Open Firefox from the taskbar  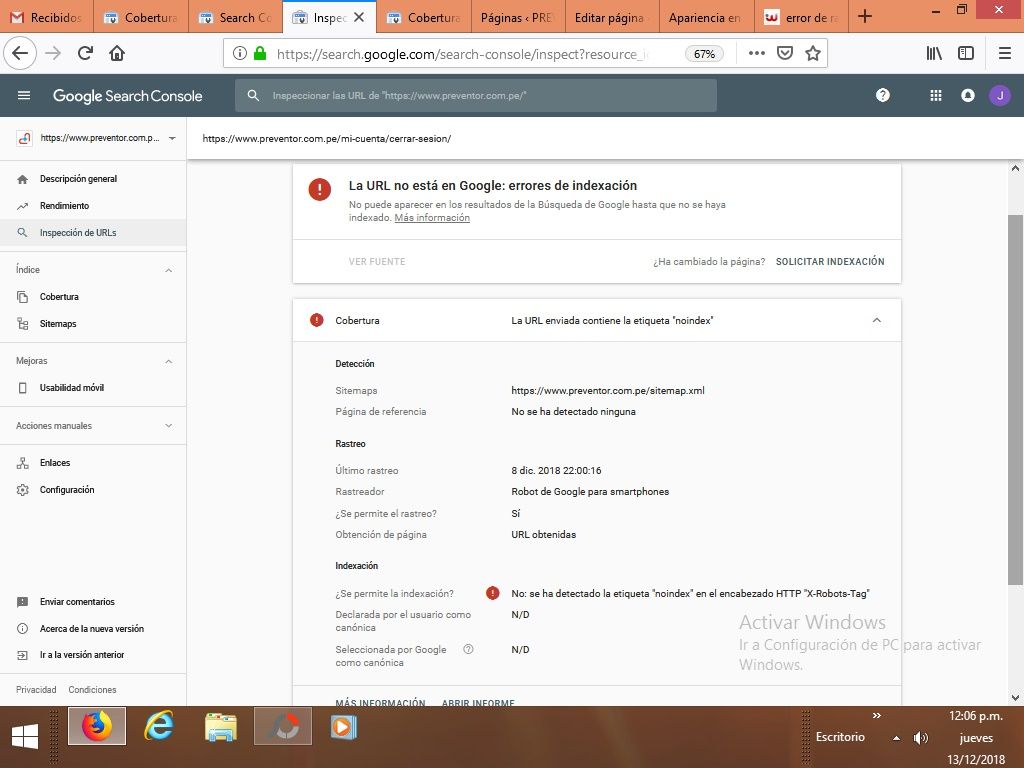[x=97, y=726]
